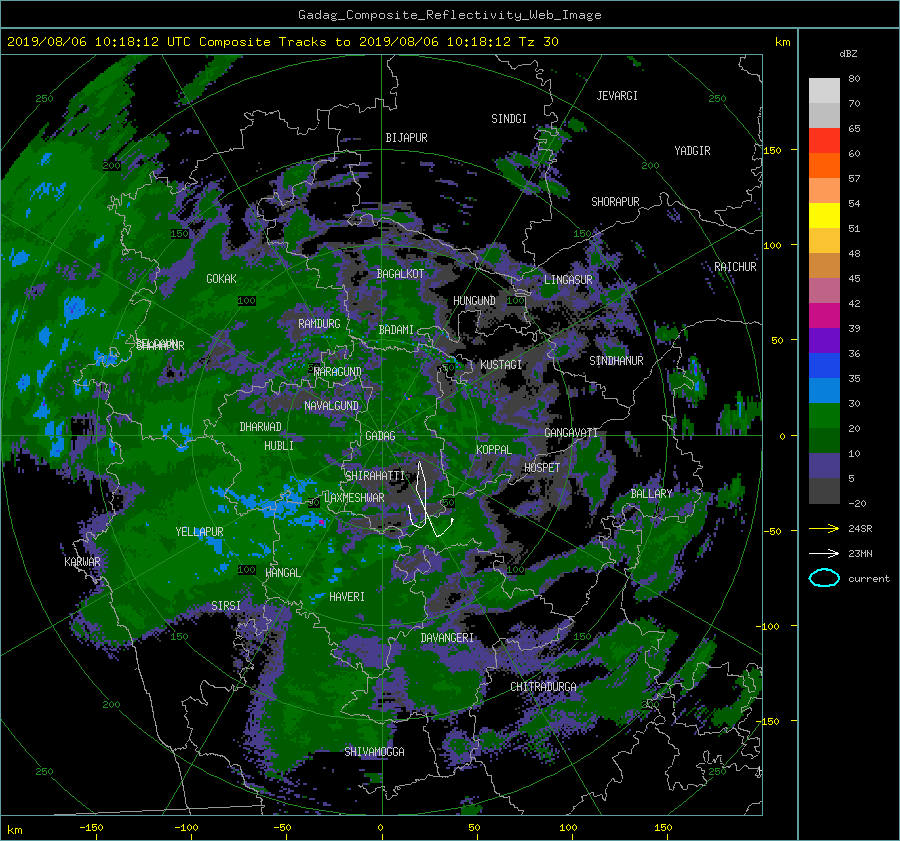
Task: Click the NAVALGUND city label
Action: (x=331, y=406)
